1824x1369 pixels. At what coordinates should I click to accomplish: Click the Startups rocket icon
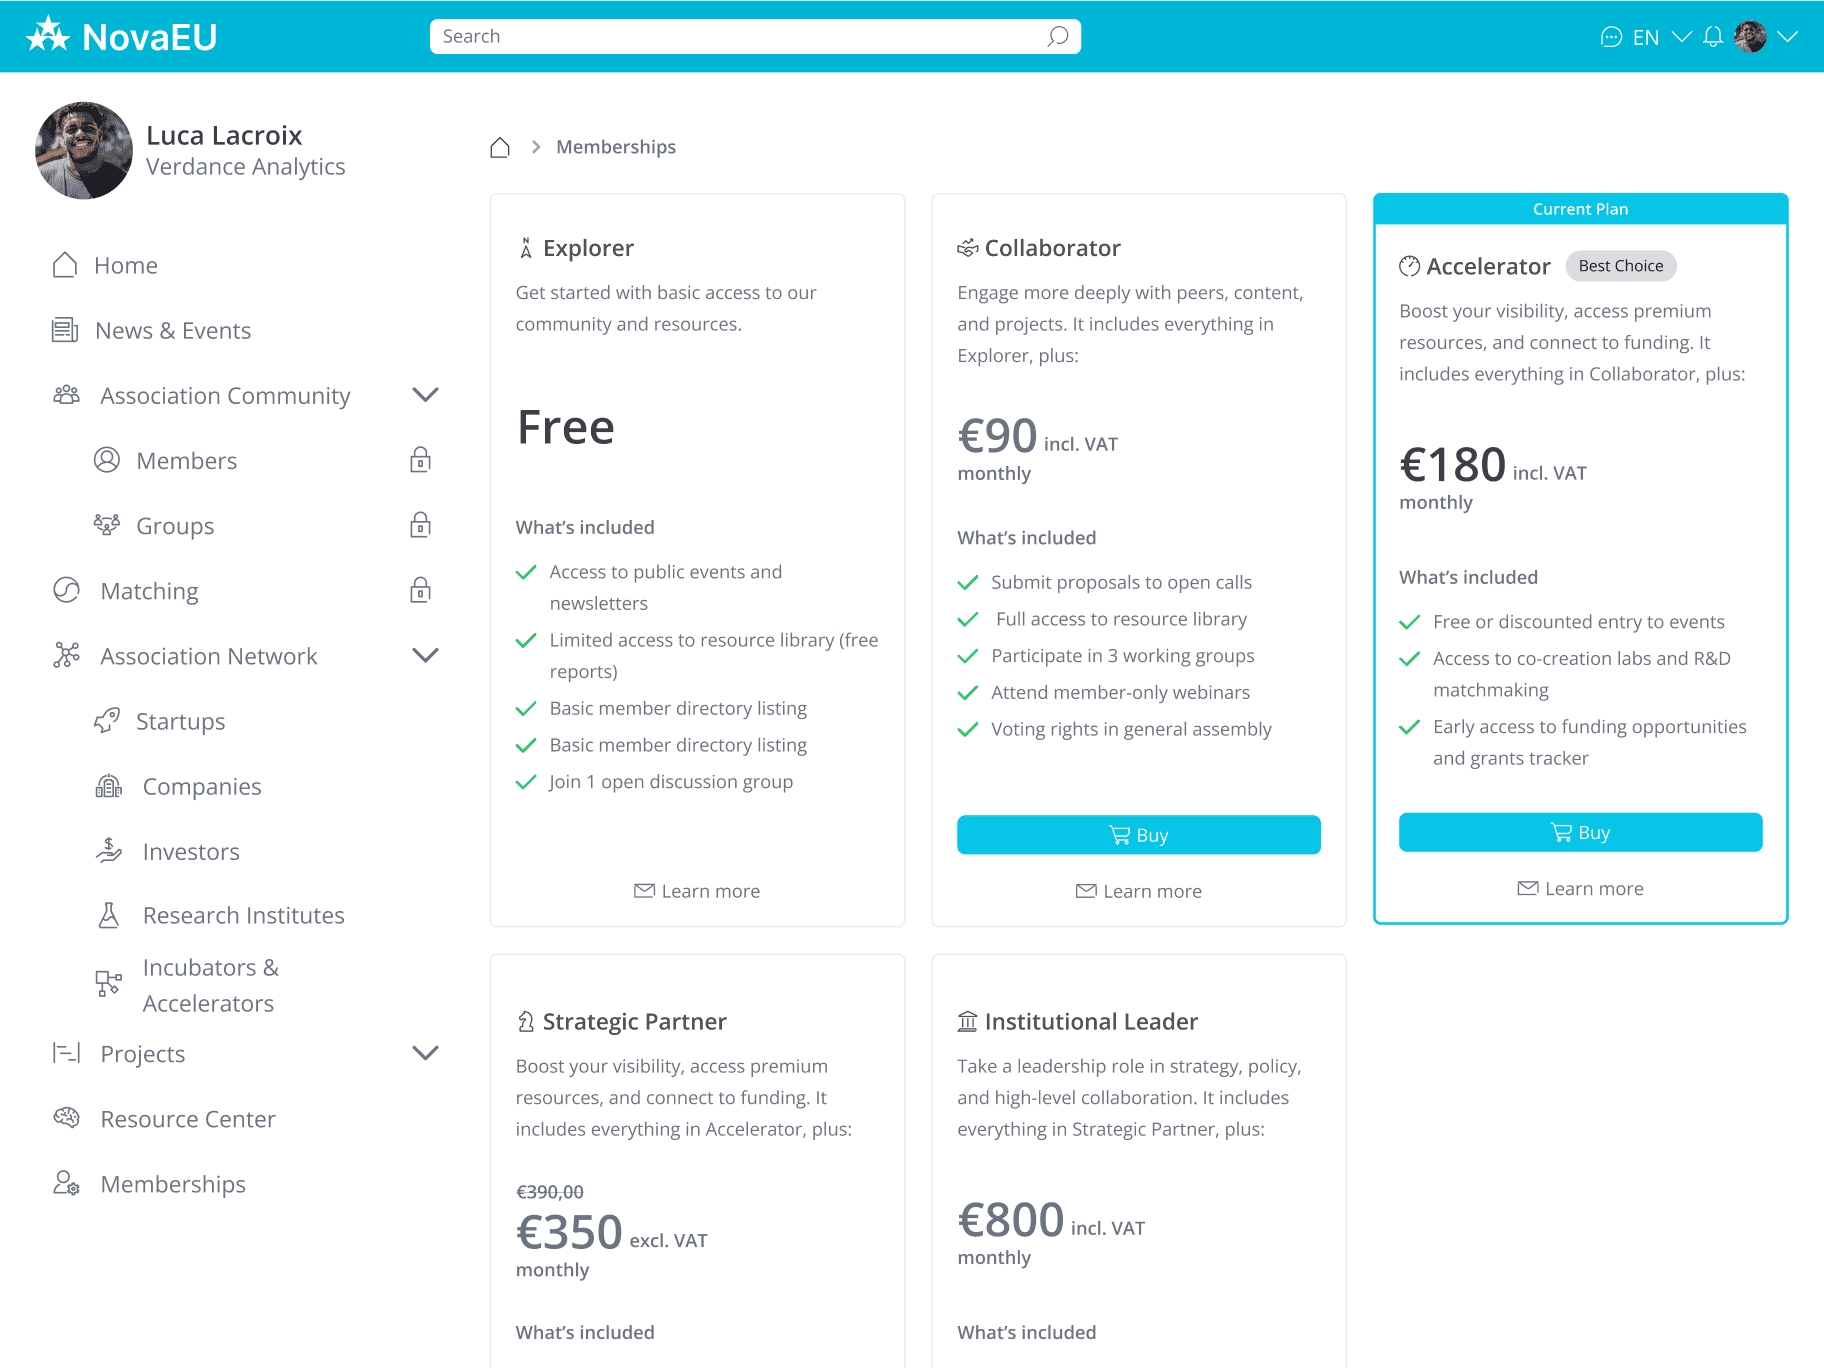(x=108, y=720)
